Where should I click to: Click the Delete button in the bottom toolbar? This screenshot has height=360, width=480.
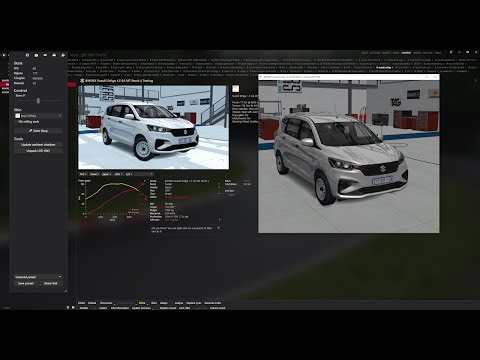pos(103,308)
